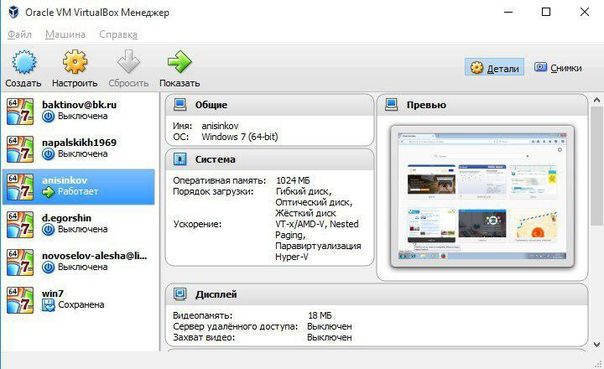
Task: Click the details pane scroll up arrow
Action: coord(597,100)
